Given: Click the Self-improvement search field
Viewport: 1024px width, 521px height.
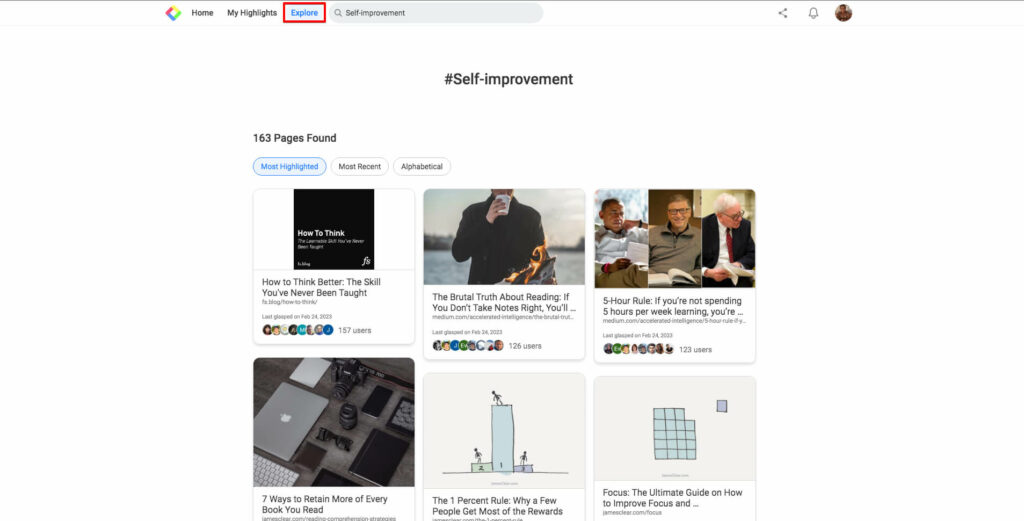Looking at the screenshot, I should (436, 13).
